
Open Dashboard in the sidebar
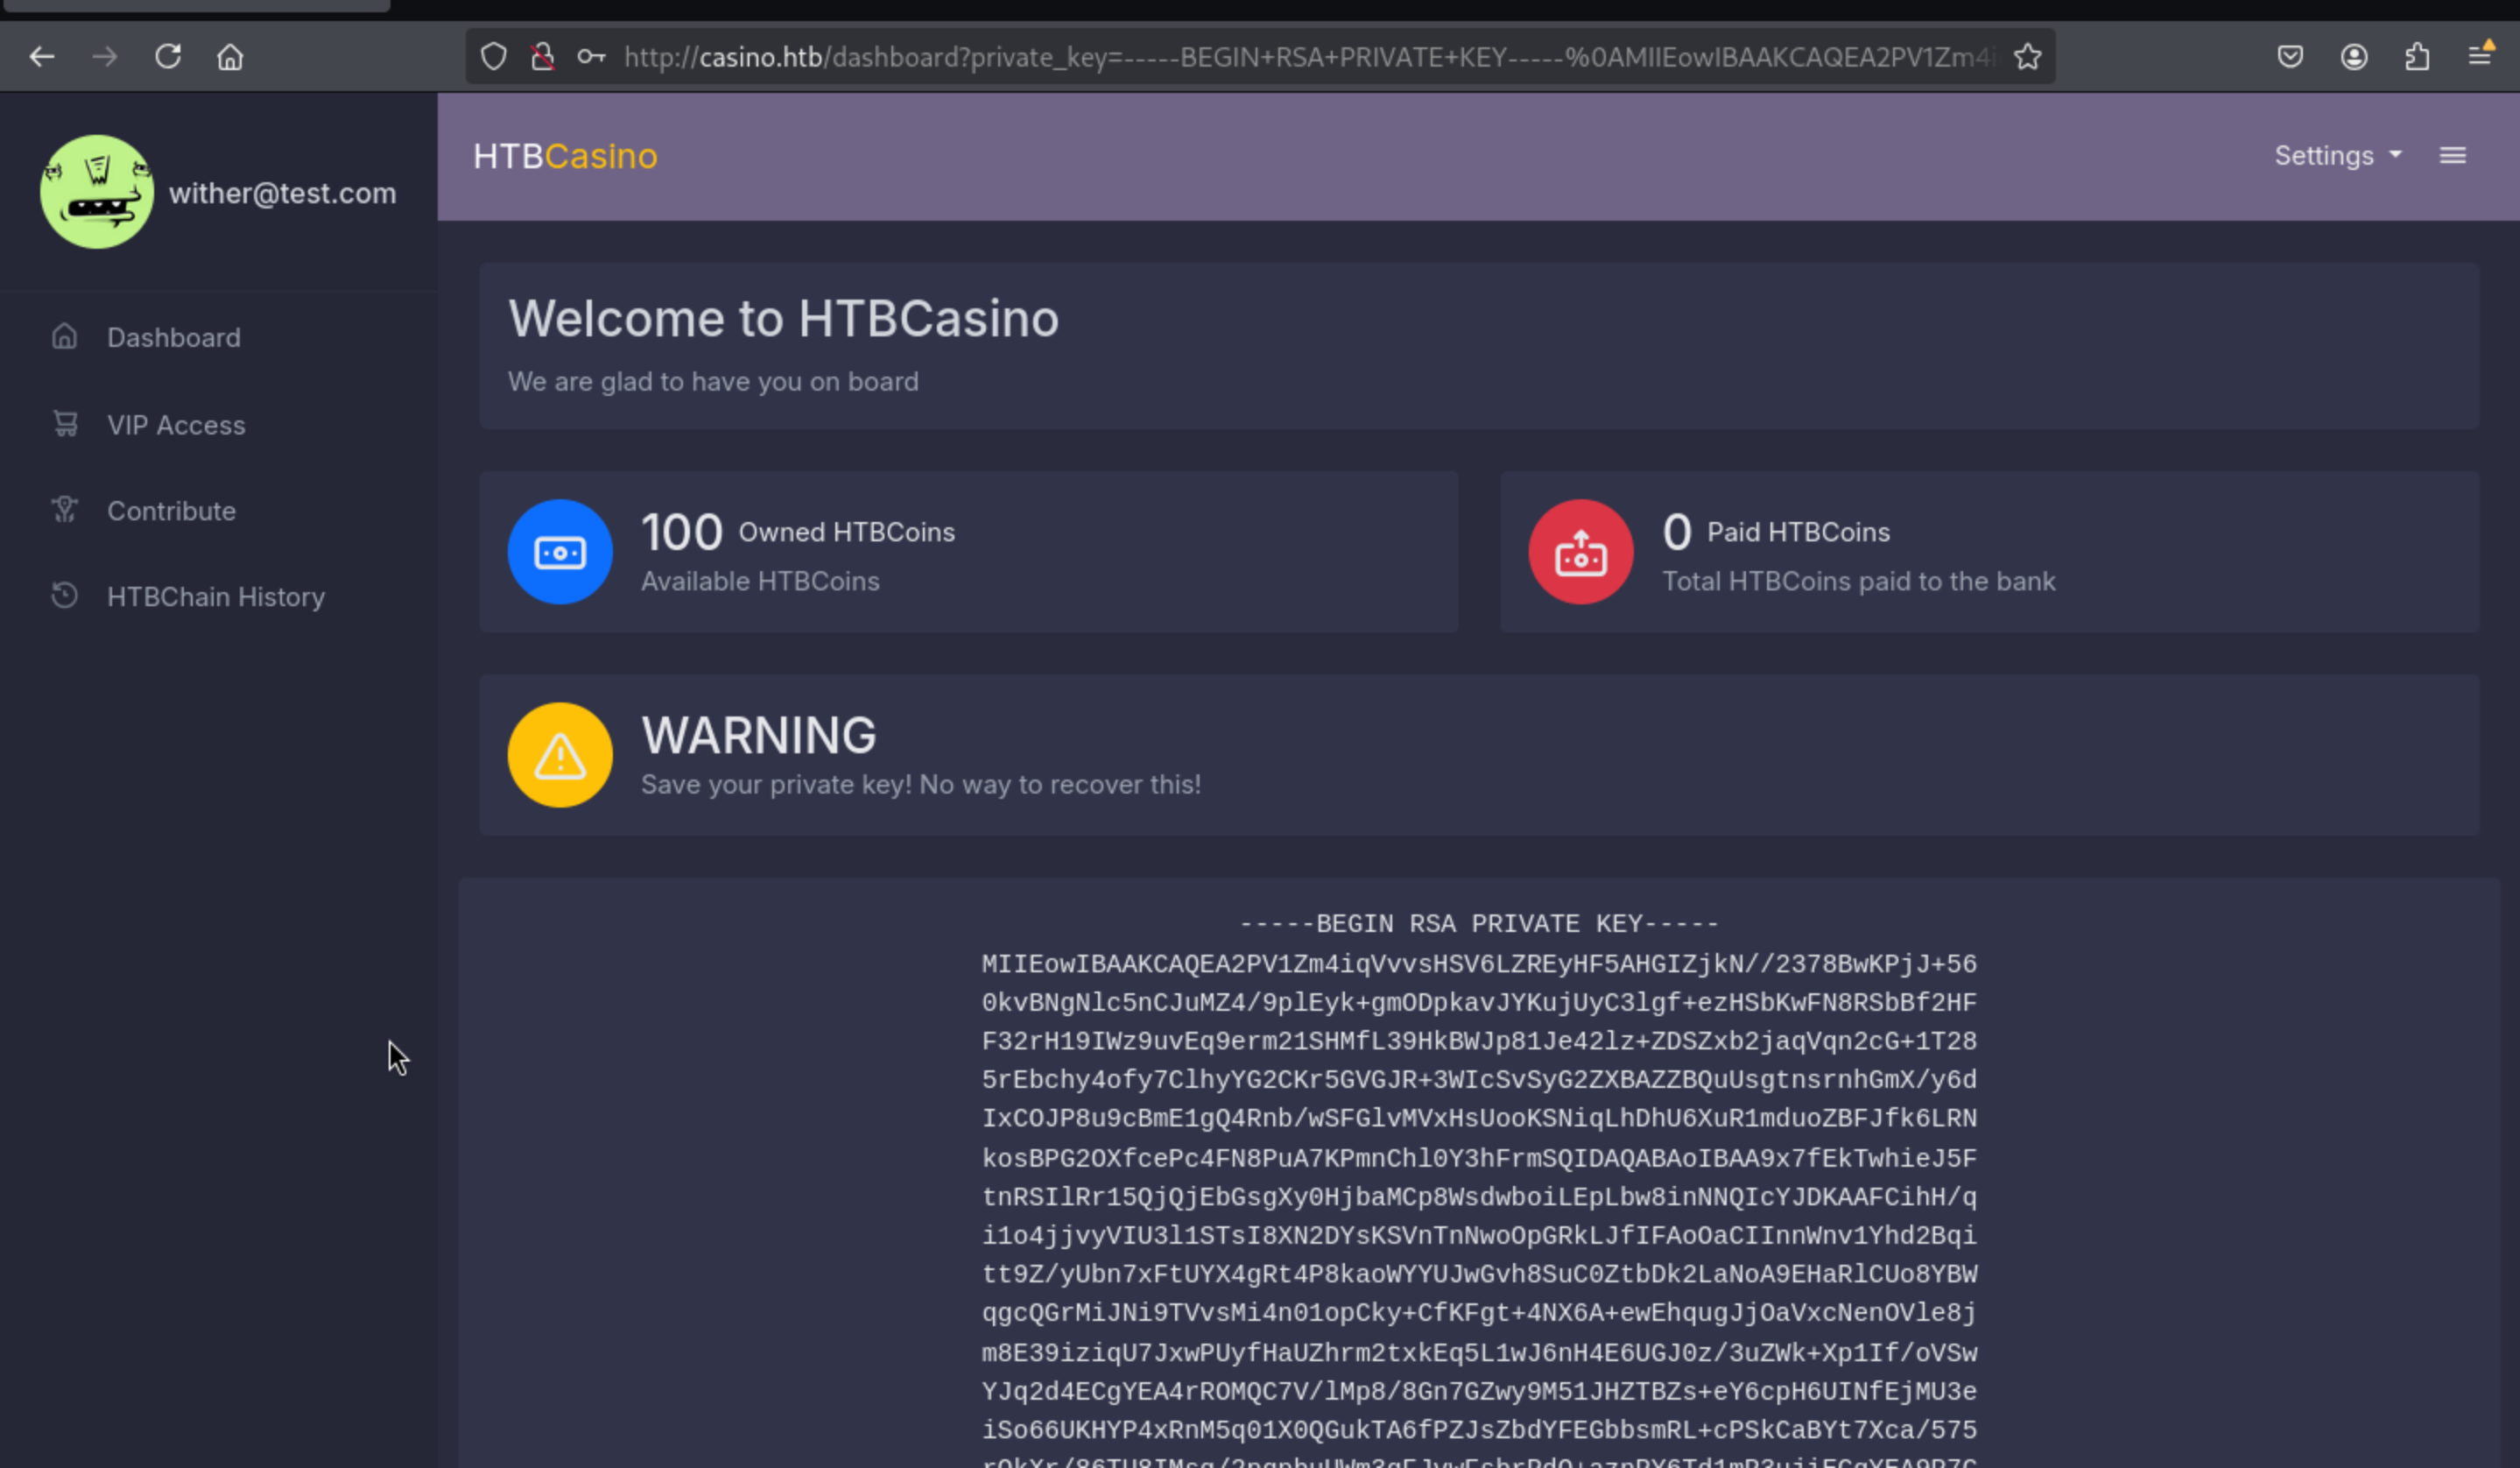click(x=173, y=338)
